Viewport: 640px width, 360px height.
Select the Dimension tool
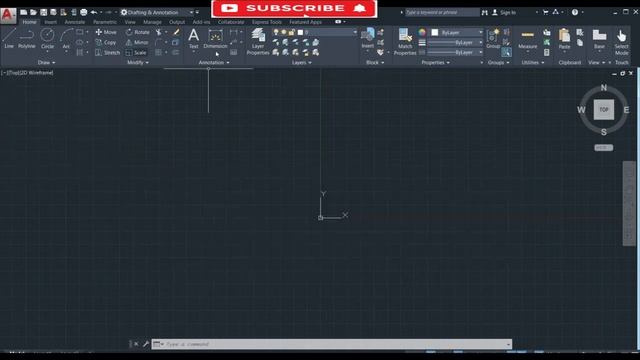(215, 38)
